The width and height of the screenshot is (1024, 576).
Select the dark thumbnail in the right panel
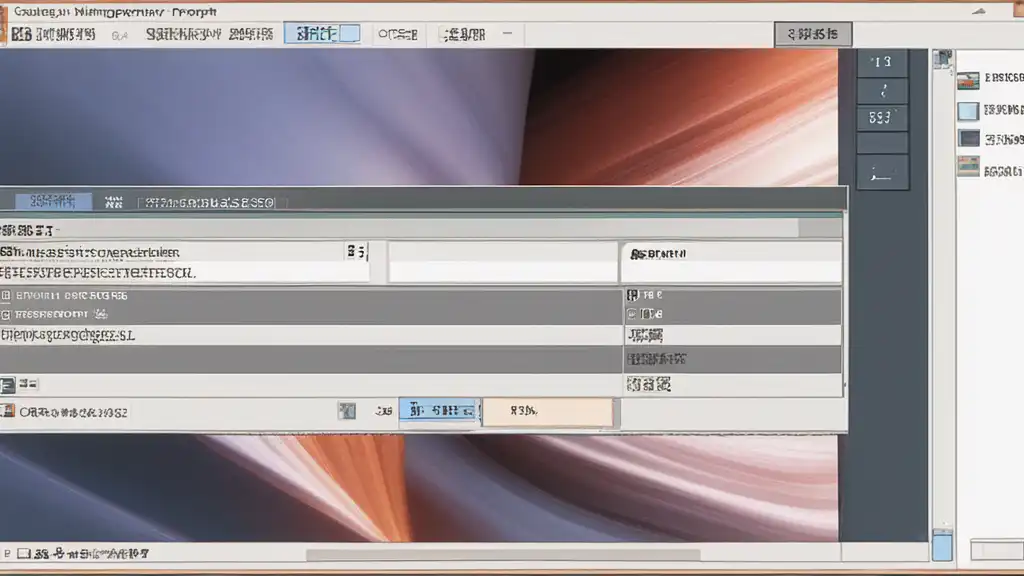tap(968, 139)
